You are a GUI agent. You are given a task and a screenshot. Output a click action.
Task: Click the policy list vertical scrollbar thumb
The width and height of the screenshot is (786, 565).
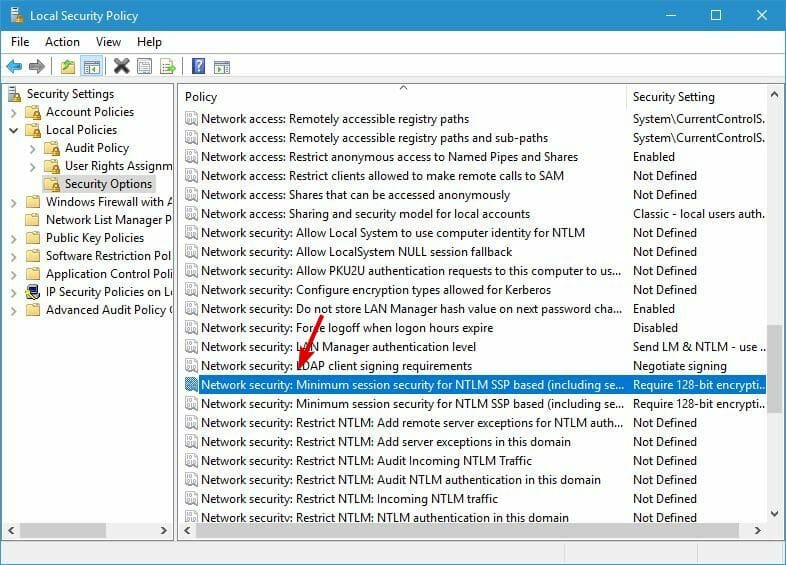pyautogui.click(x=774, y=368)
